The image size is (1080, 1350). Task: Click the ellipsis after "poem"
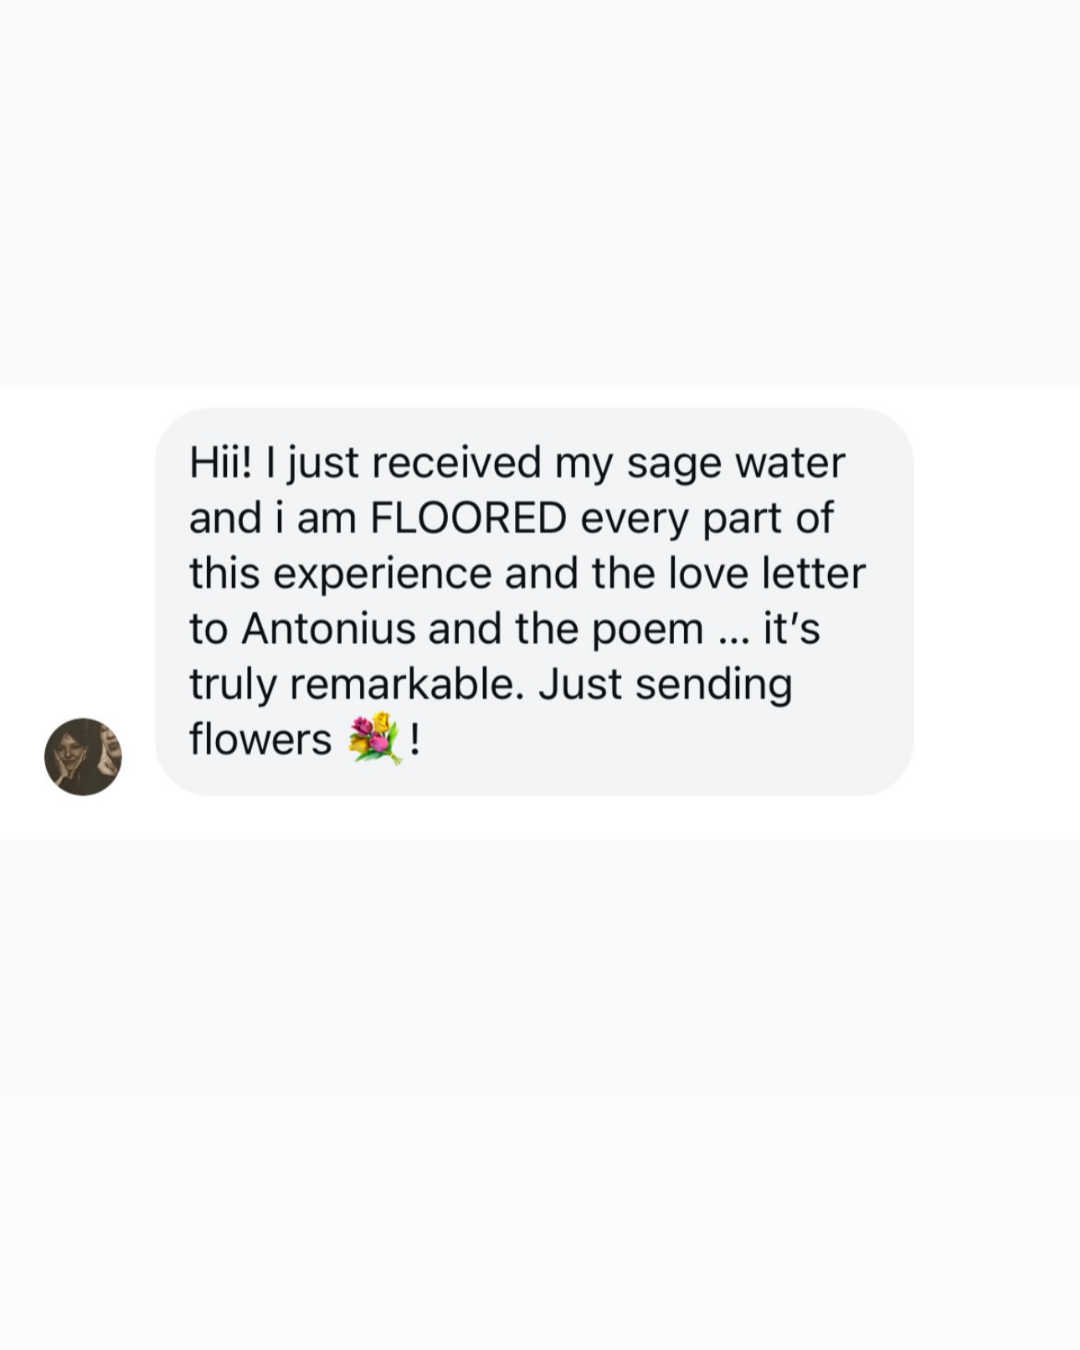pos(733,631)
